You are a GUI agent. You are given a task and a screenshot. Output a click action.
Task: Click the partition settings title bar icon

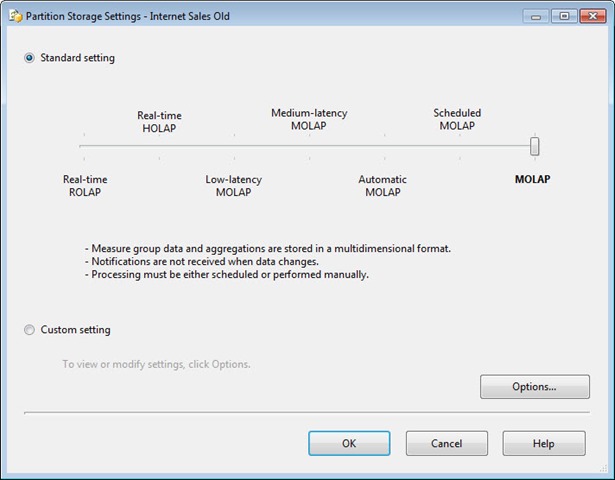(x=15, y=16)
